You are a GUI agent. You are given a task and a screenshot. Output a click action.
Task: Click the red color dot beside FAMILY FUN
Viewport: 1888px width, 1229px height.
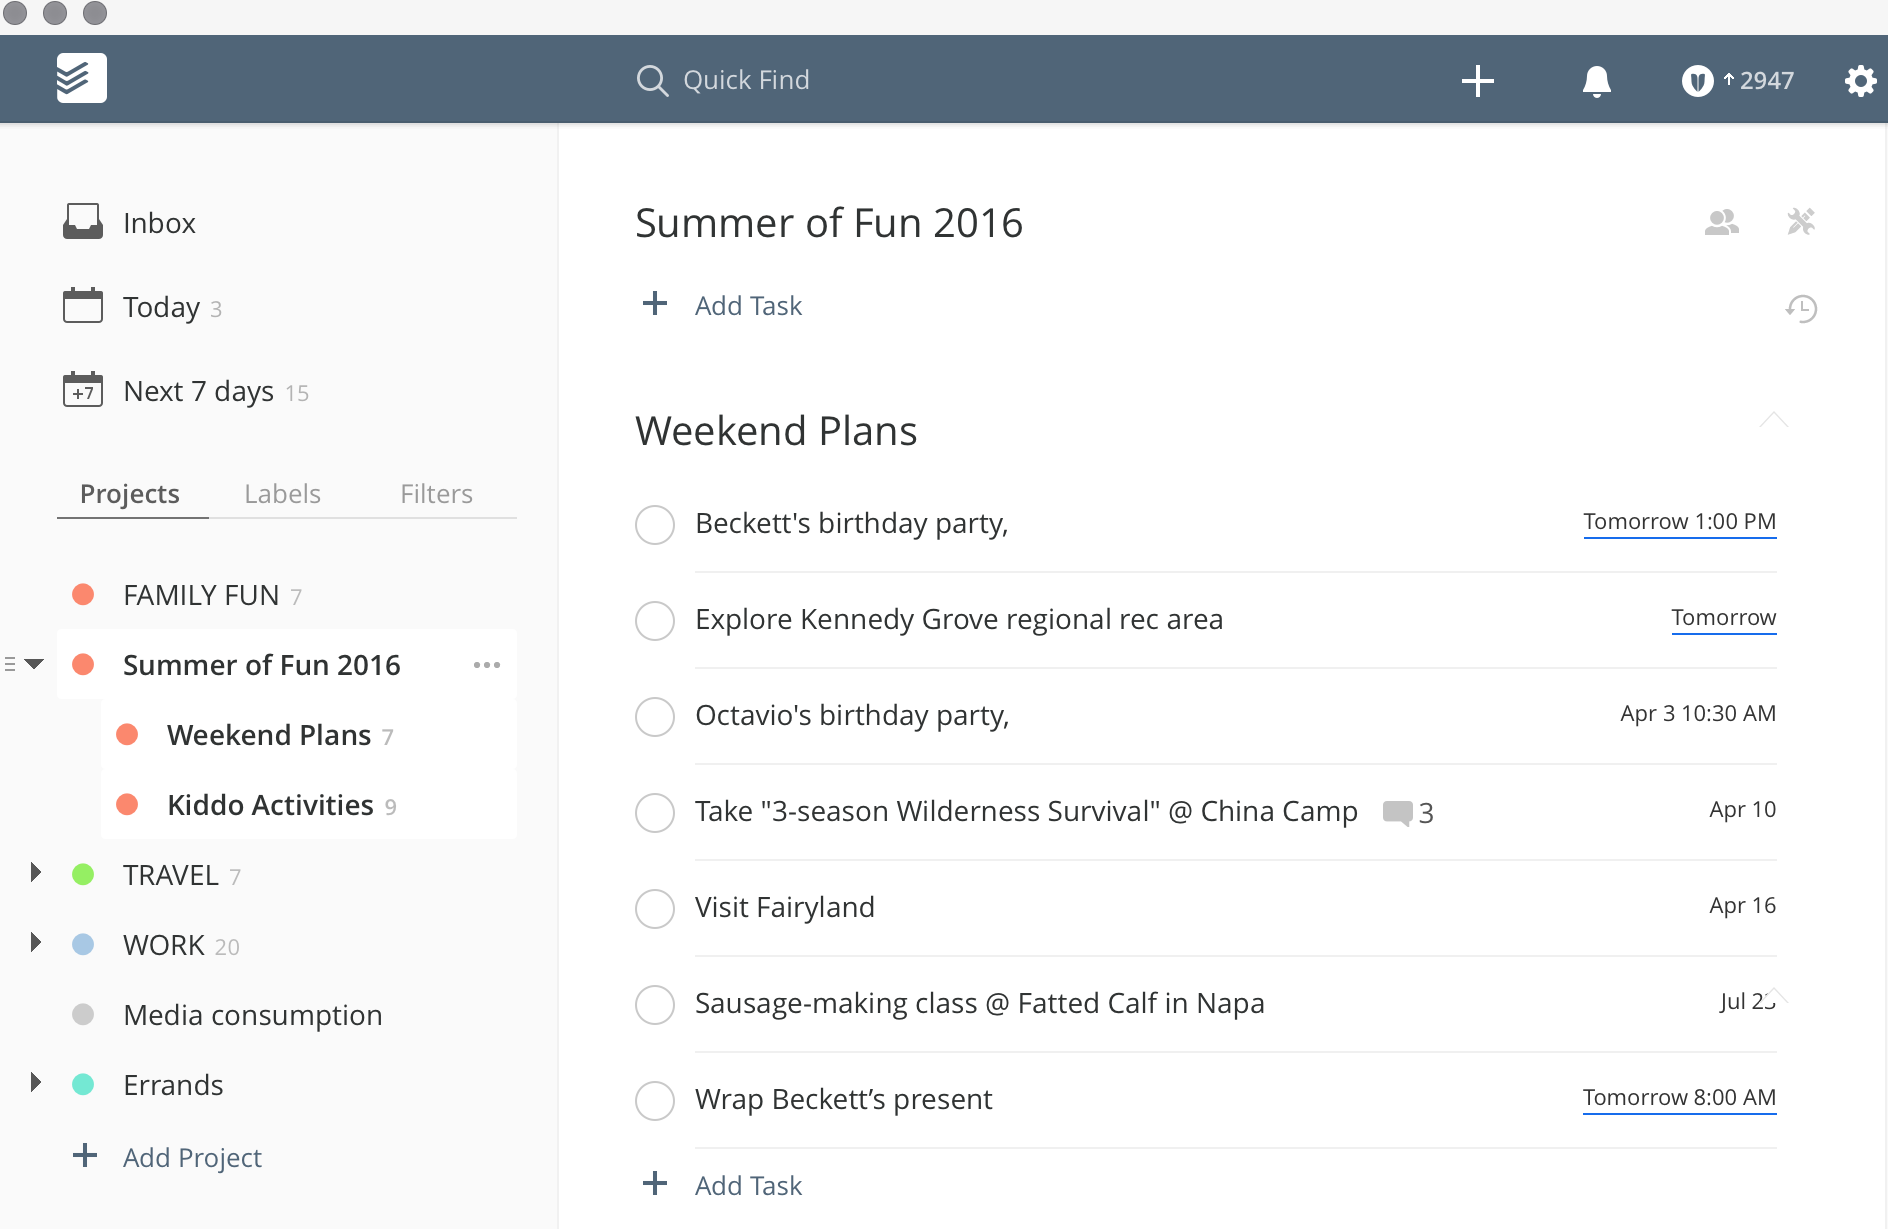84,594
